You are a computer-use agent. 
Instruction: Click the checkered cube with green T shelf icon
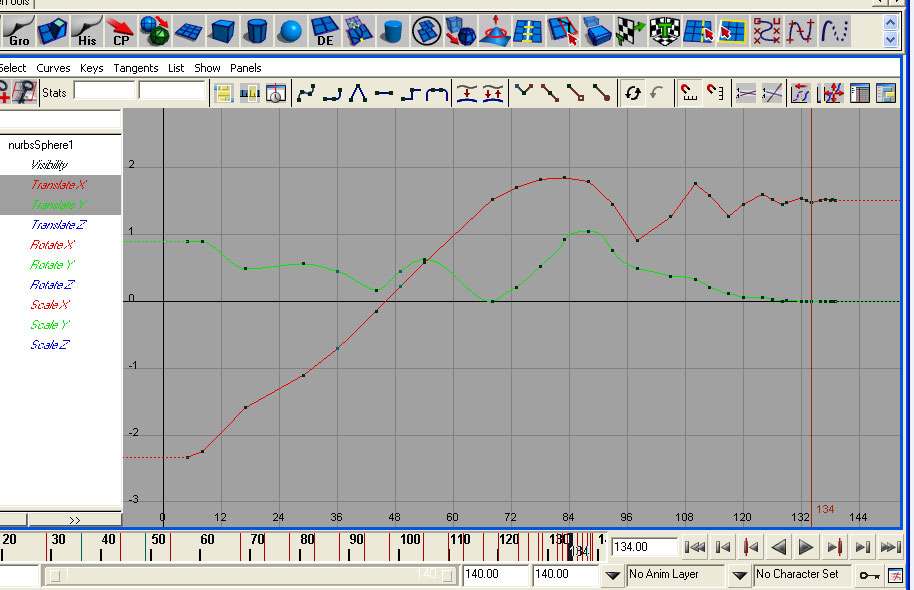point(665,31)
